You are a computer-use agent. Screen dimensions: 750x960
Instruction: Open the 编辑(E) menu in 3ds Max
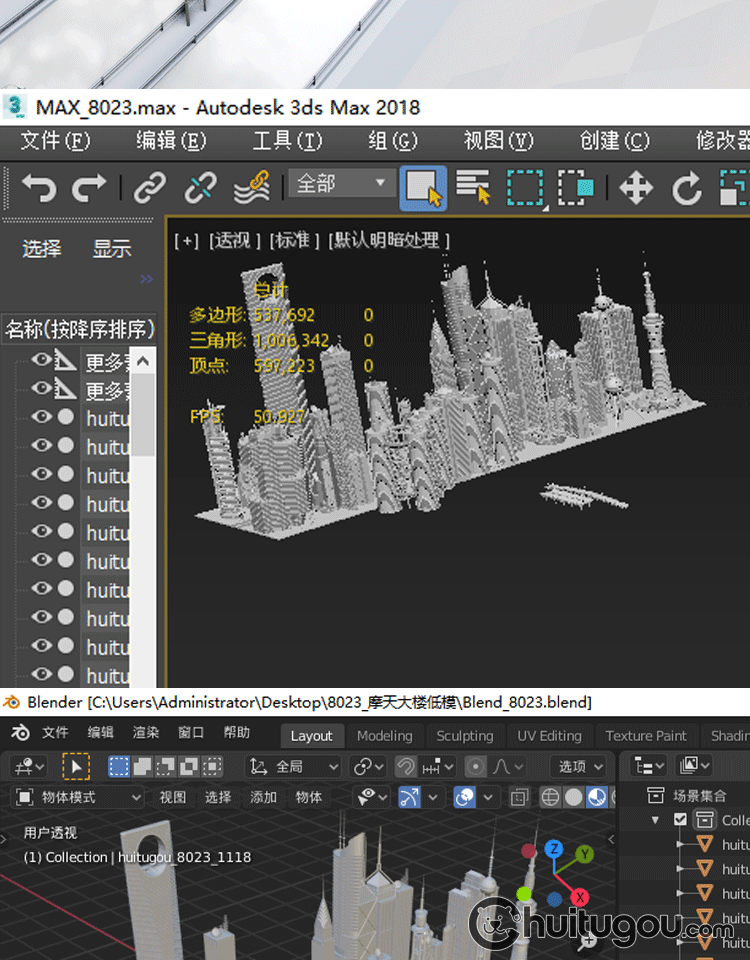[x=171, y=141]
